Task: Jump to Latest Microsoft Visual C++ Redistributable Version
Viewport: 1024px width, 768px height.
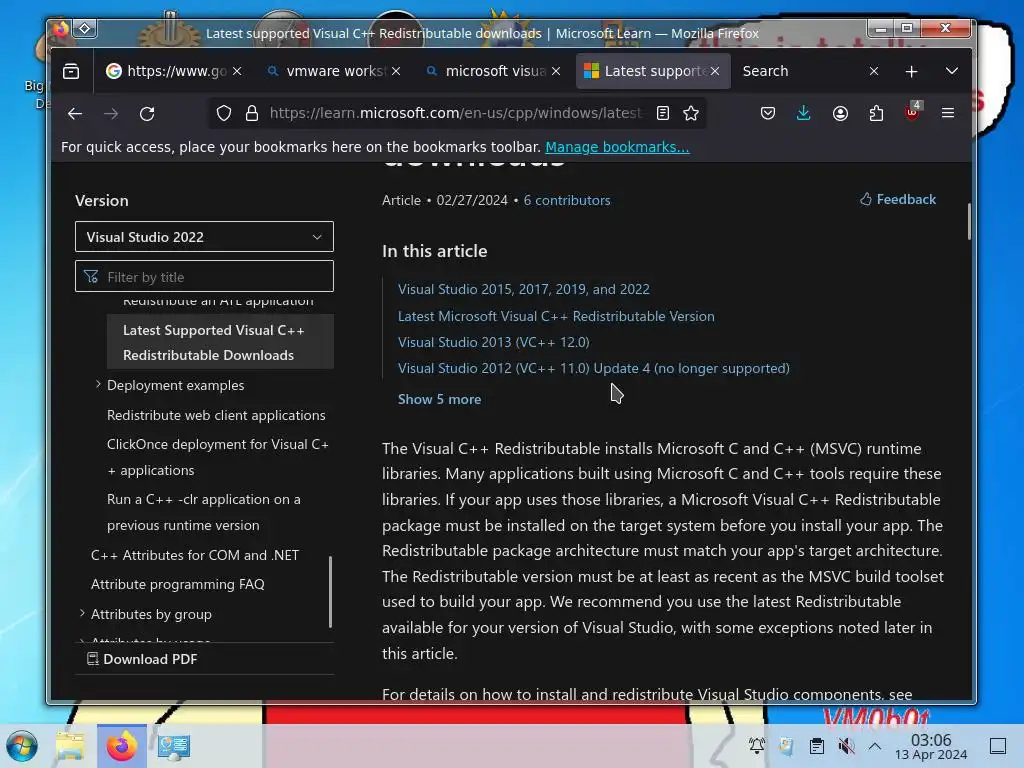Action: pos(556,316)
